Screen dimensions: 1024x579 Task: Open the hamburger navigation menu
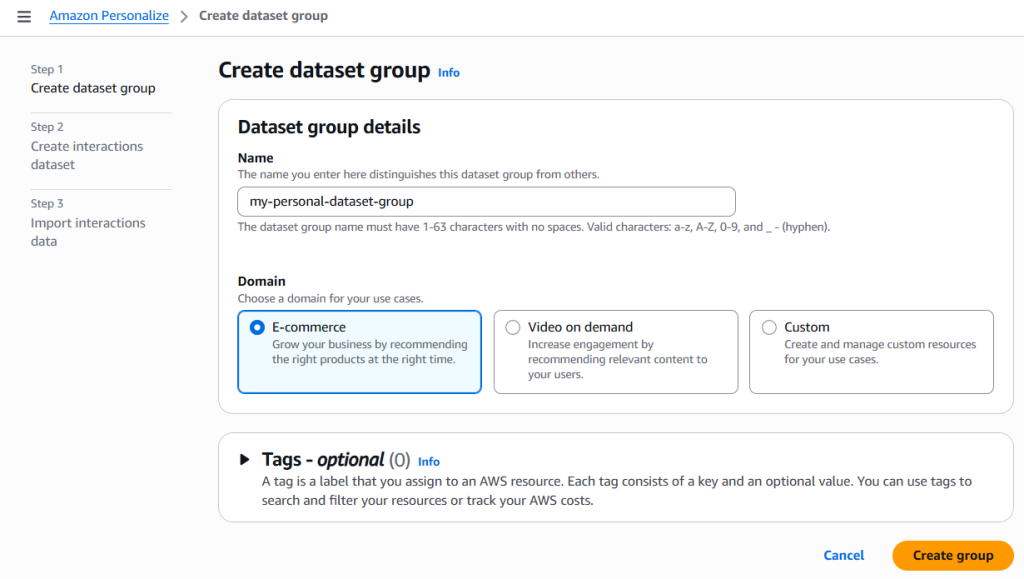[x=24, y=16]
